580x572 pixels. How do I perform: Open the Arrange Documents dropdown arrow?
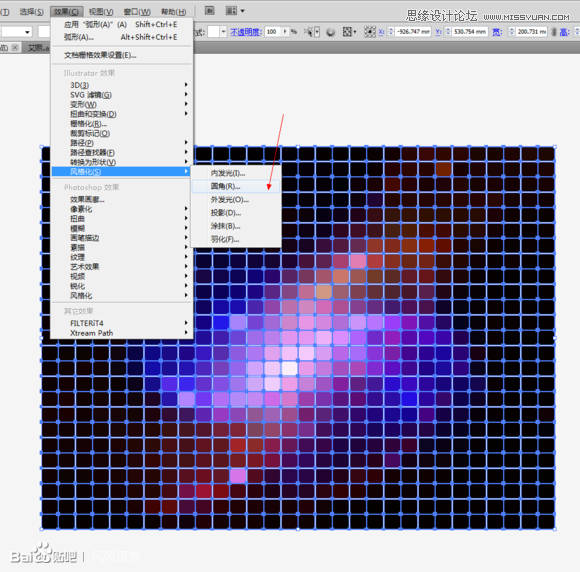pyautogui.click(x=243, y=11)
